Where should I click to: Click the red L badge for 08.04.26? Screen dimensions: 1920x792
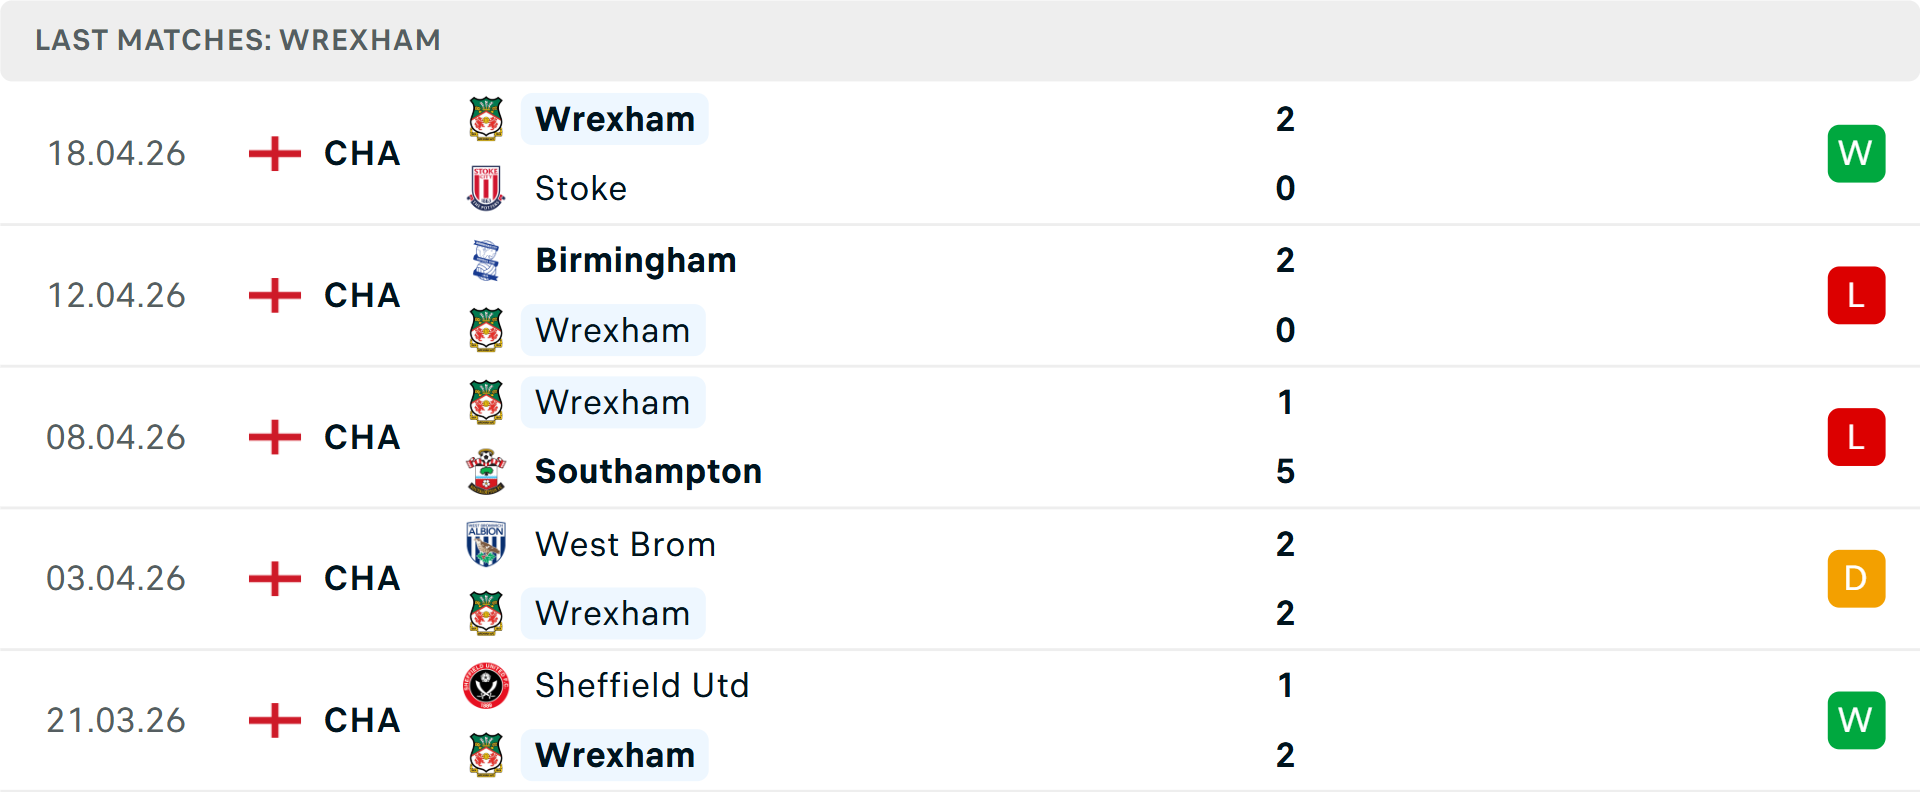click(1856, 437)
